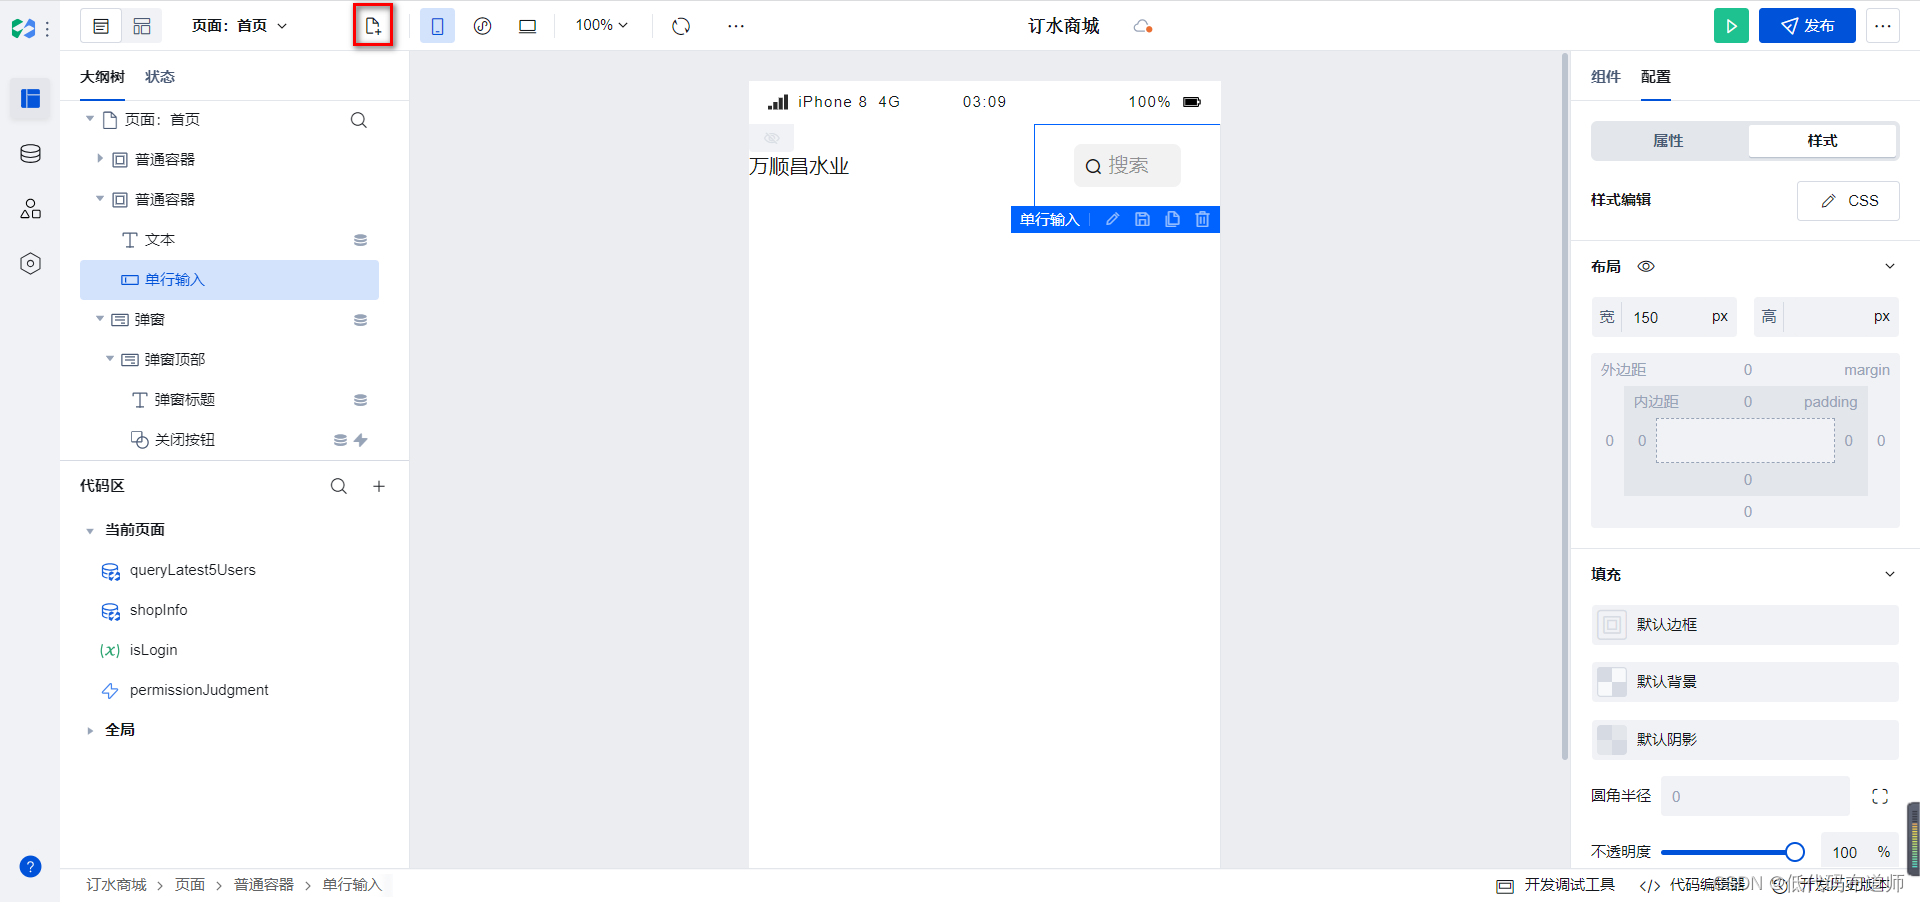The width and height of the screenshot is (1920, 902).
Task: Toggle the corner radius expand icon
Action: click(1880, 796)
